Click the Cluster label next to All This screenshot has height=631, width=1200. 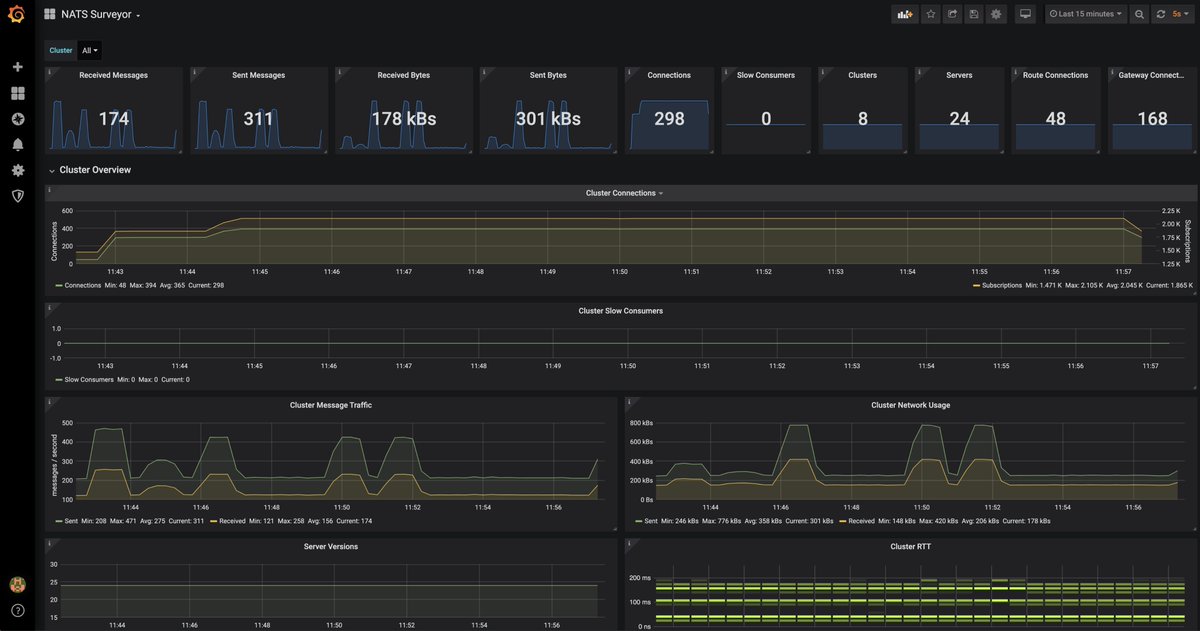[61, 50]
